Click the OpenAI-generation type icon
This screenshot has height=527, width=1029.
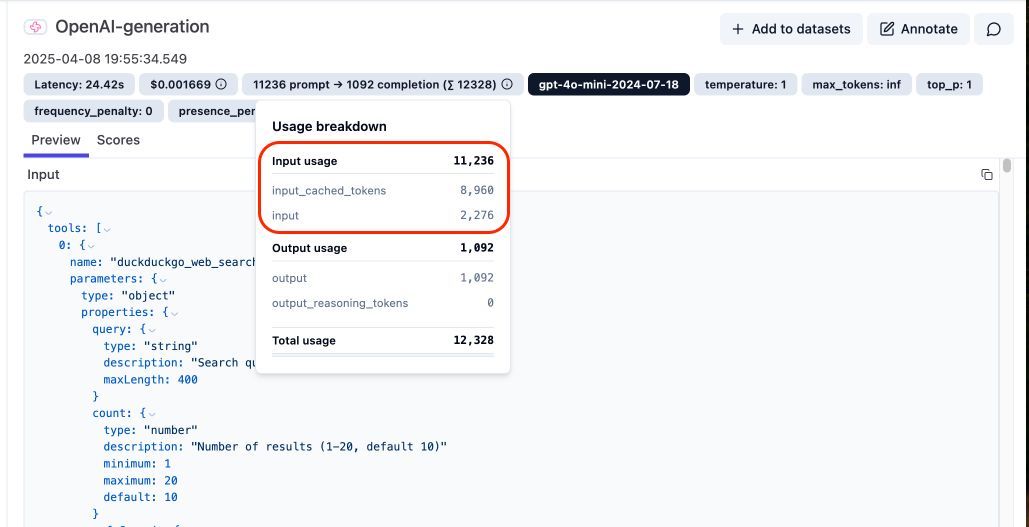click(35, 27)
